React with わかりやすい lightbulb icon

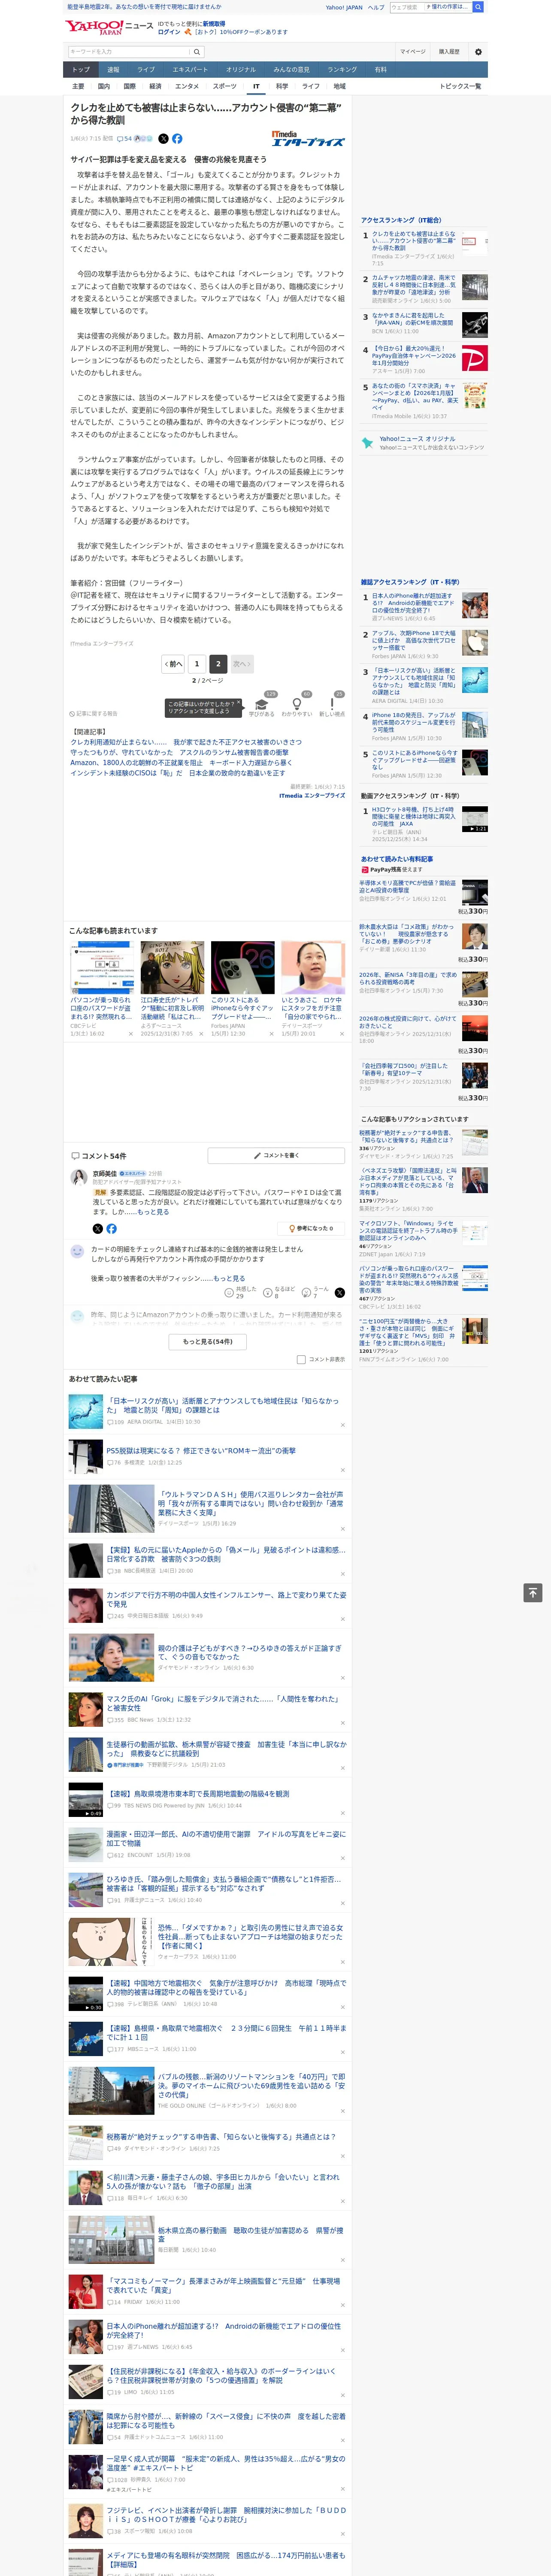(296, 705)
